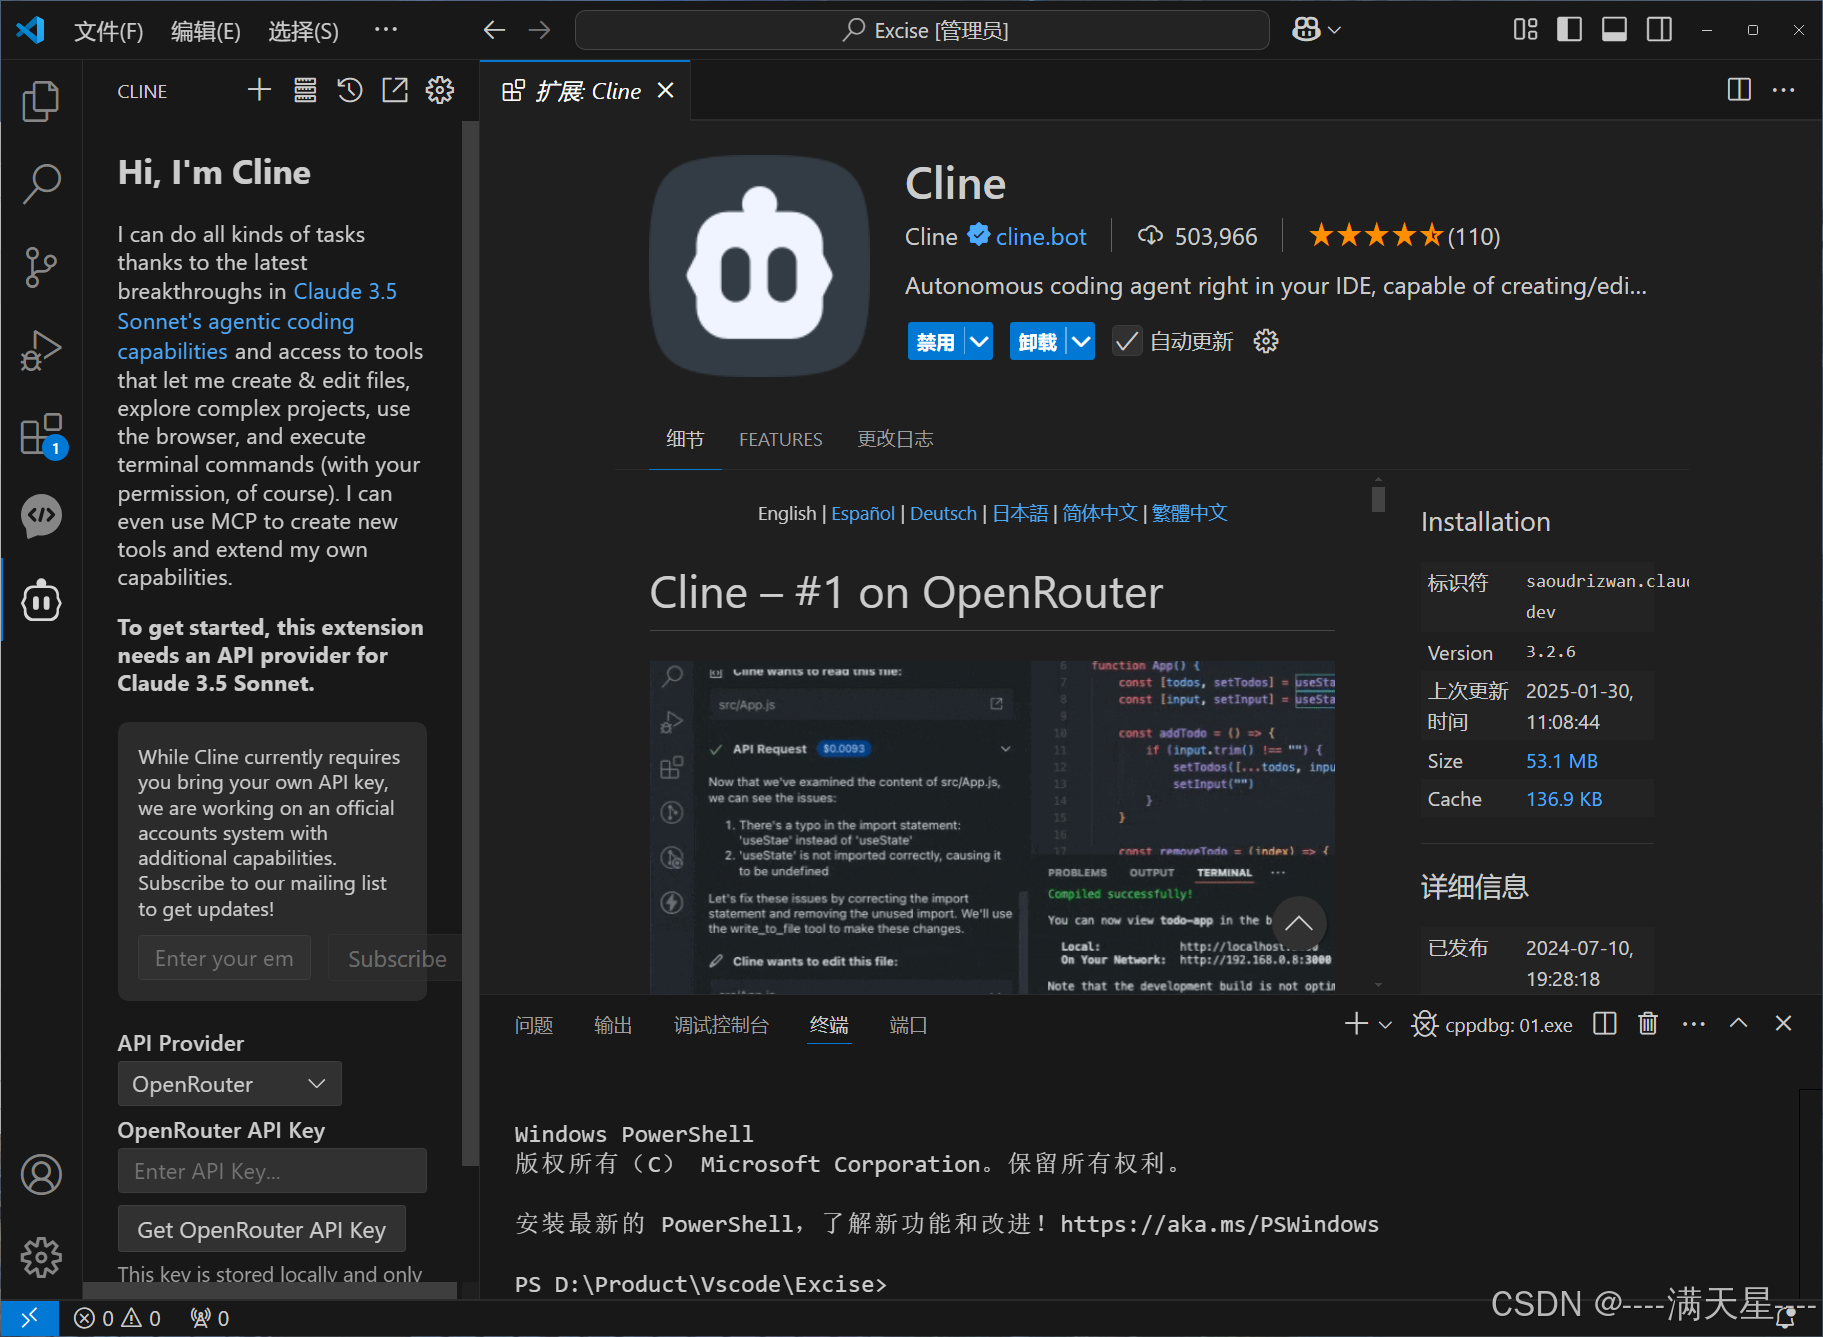Open the title bar menu overflow ellipsis
Screen dimensions: 1823x1337
click(386, 30)
